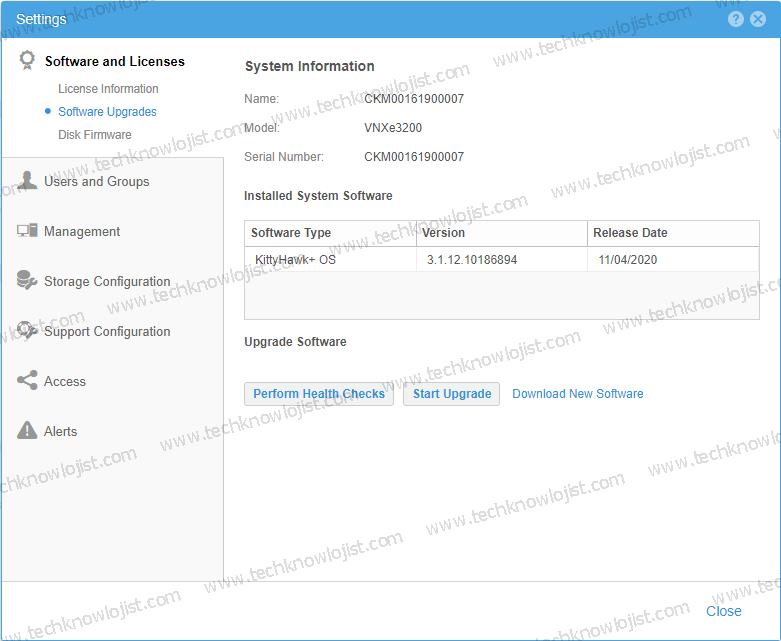Click the system name value CKM00161900007
The image size is (781, 641).
coord(414,99)
